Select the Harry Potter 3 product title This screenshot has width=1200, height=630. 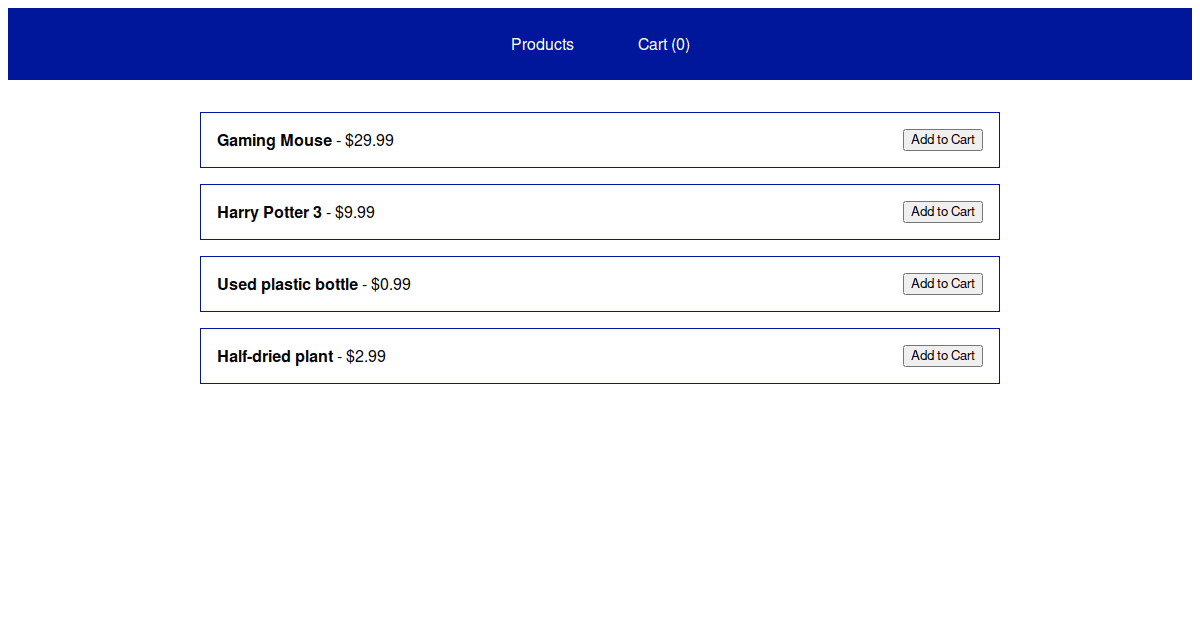point(269,212)
